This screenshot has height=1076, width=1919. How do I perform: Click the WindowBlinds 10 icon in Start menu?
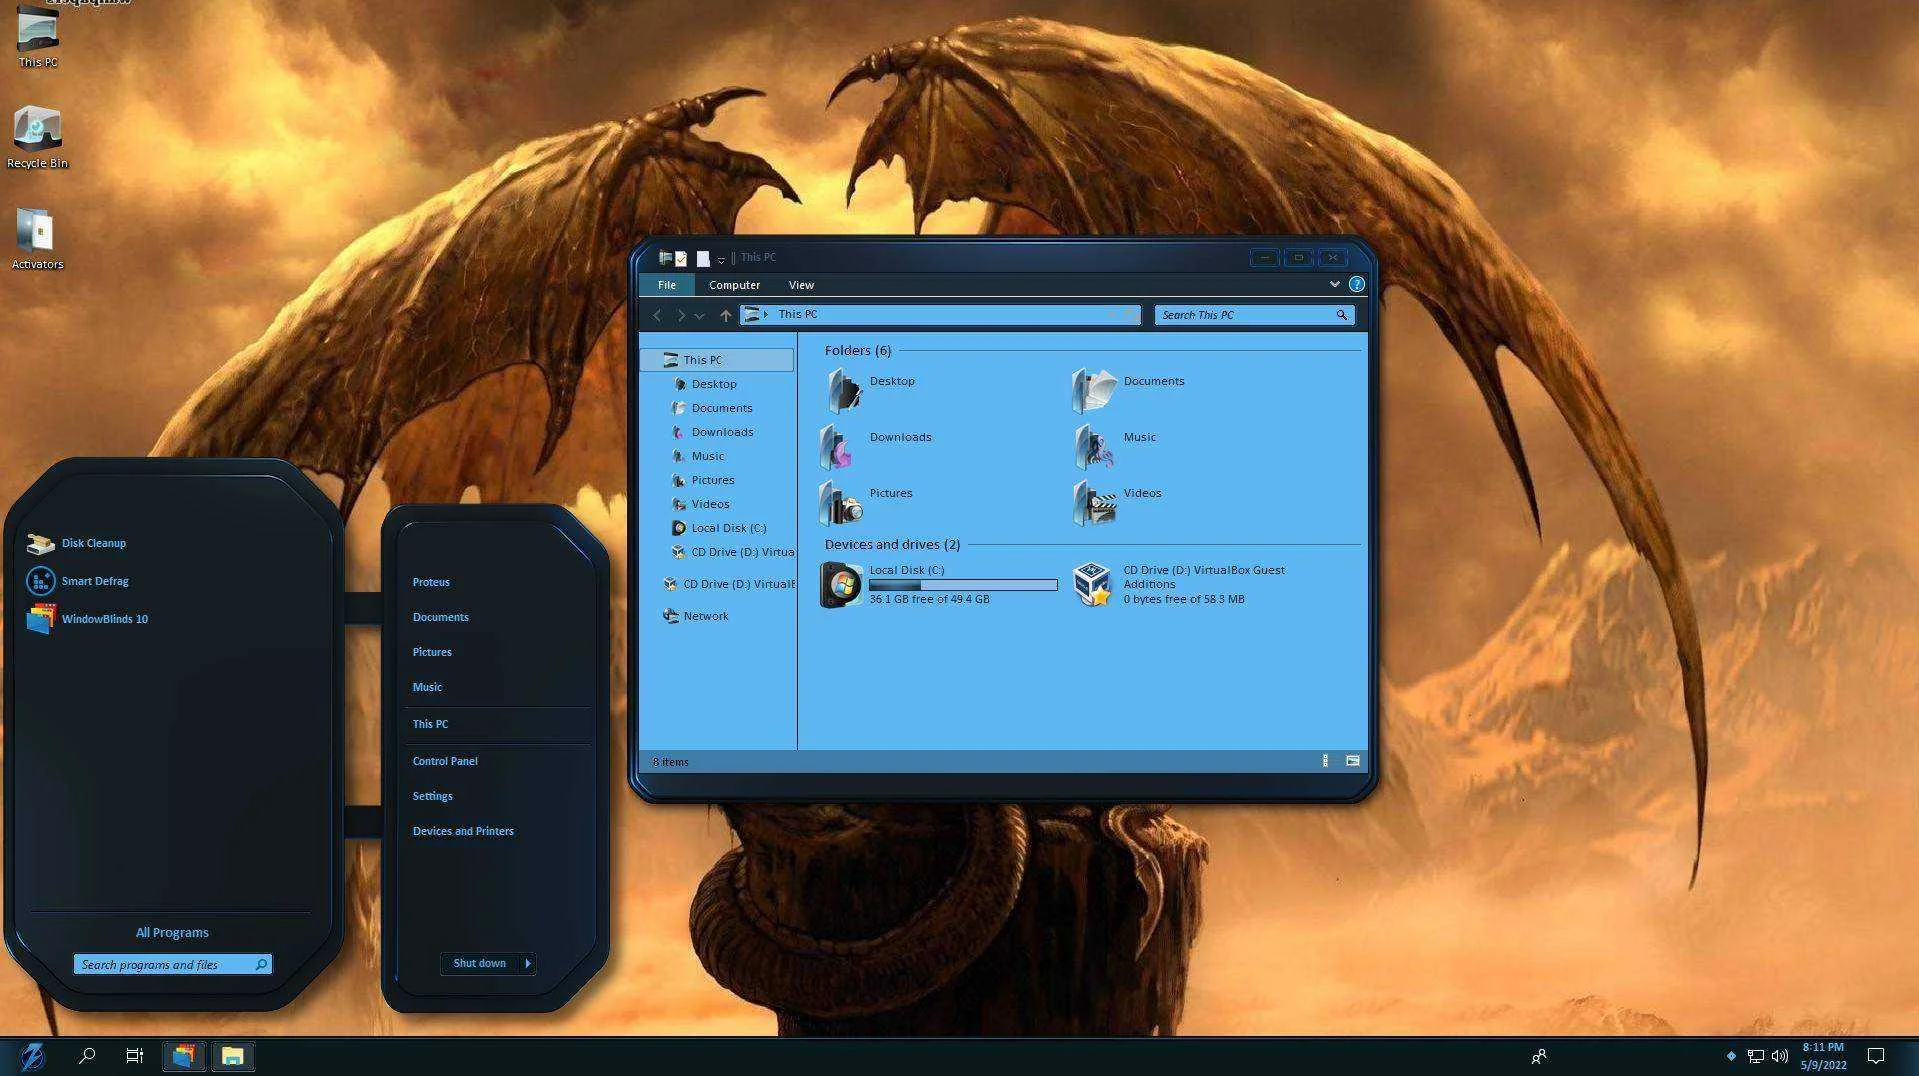[41, 619]
